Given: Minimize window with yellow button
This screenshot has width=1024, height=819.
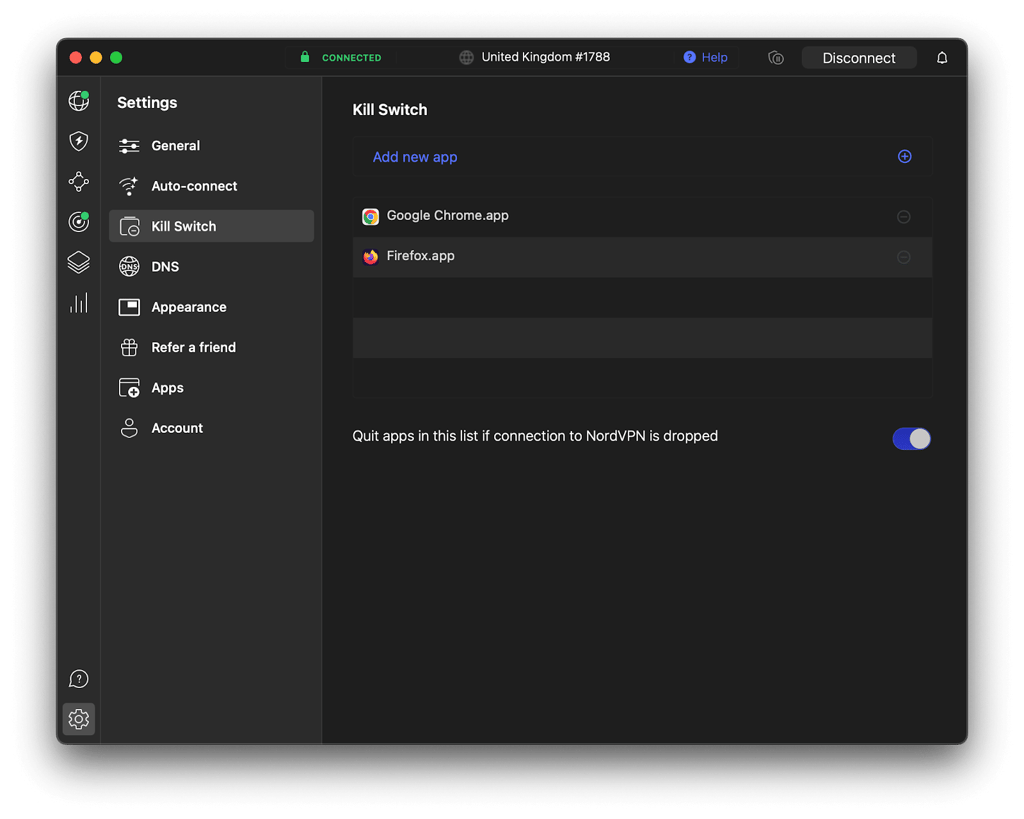Looking at the screenshot, I should point(96,57).
